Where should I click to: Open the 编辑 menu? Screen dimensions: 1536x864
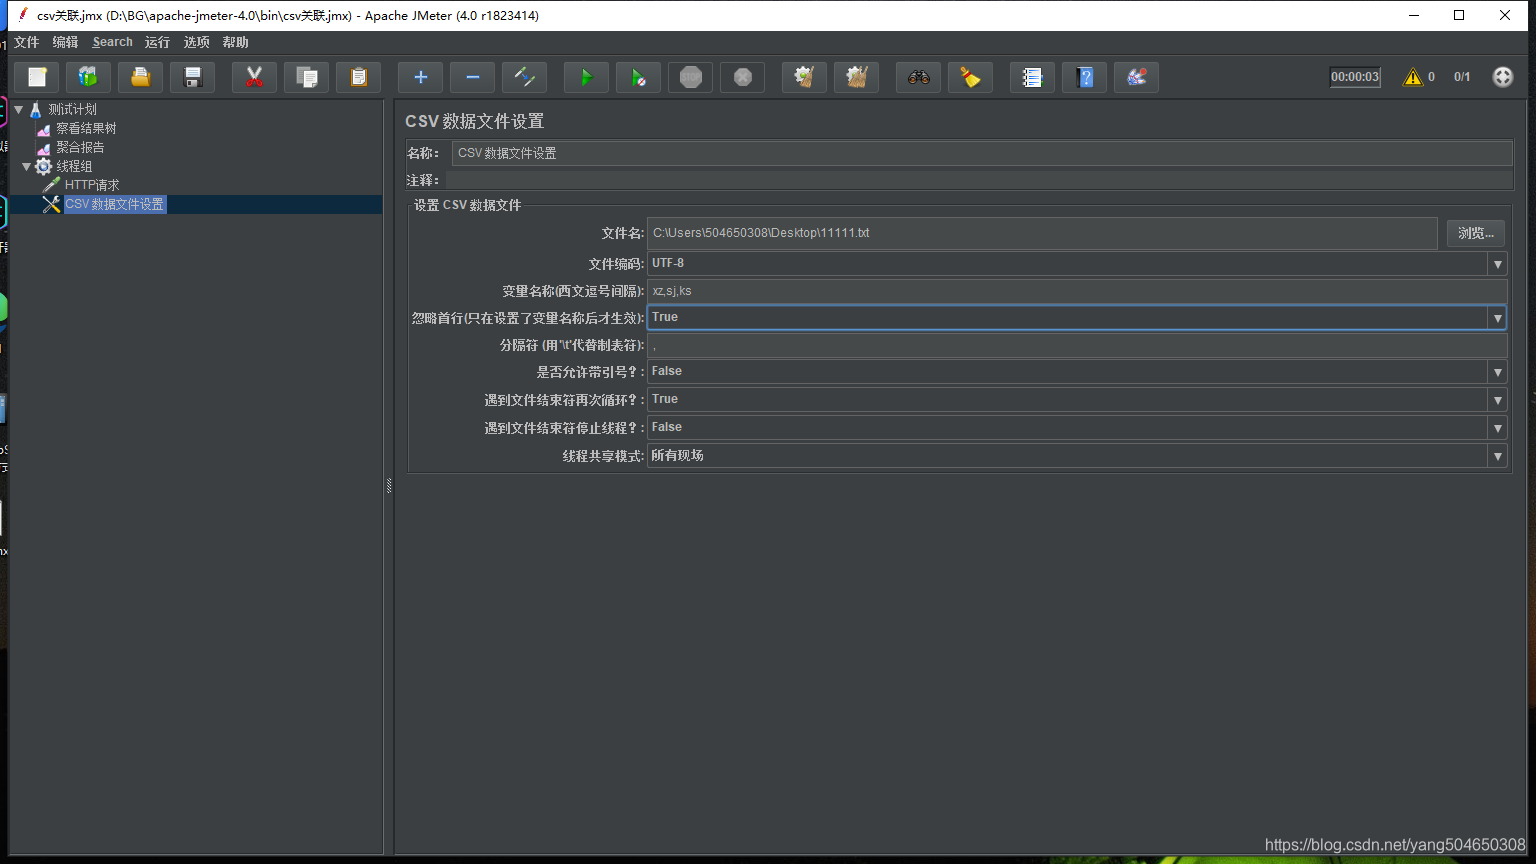(x=65, y=42)
